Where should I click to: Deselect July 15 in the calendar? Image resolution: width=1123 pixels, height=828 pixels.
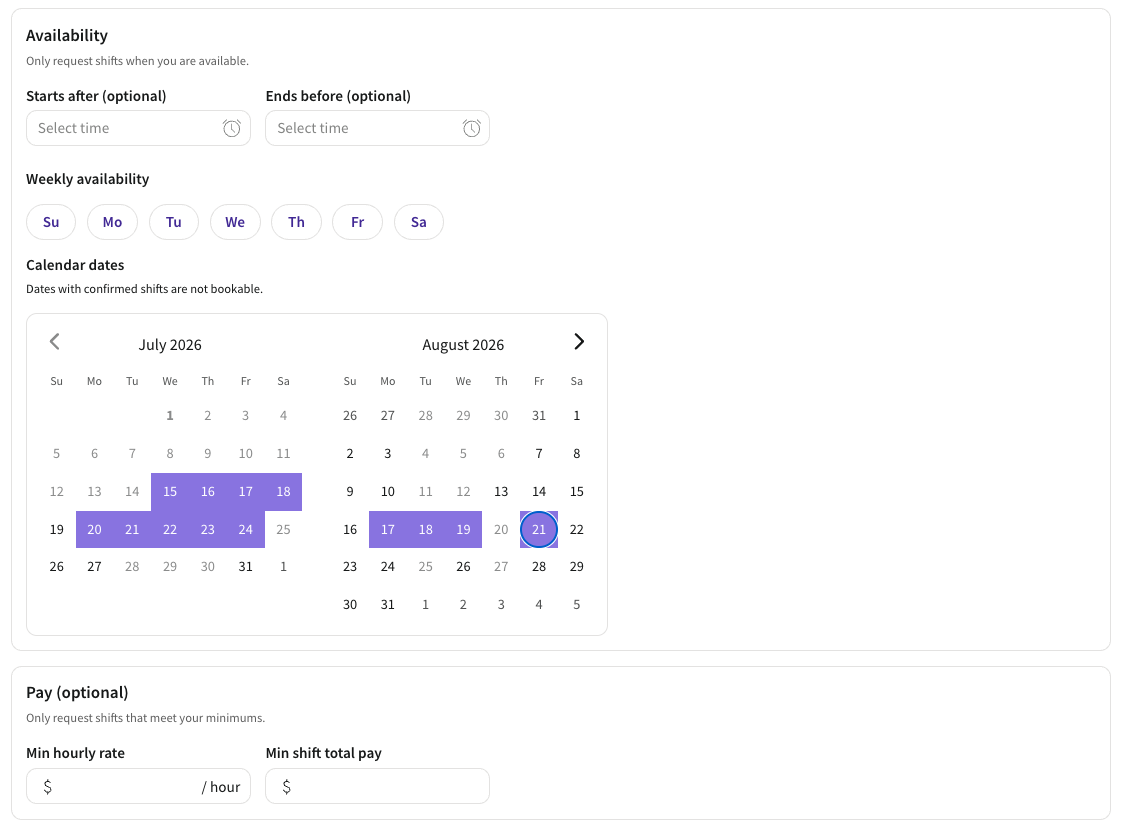170,491
